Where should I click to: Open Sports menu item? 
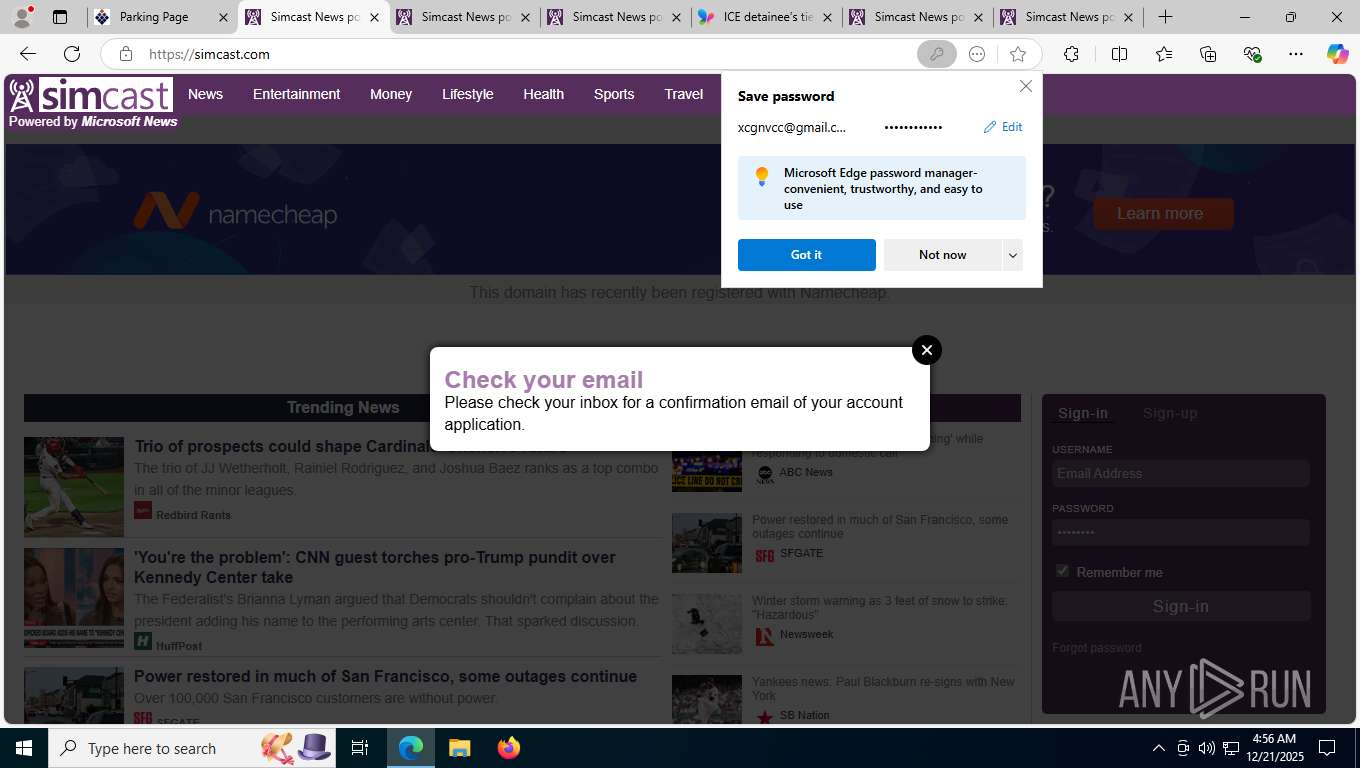(x=614, y=94)
